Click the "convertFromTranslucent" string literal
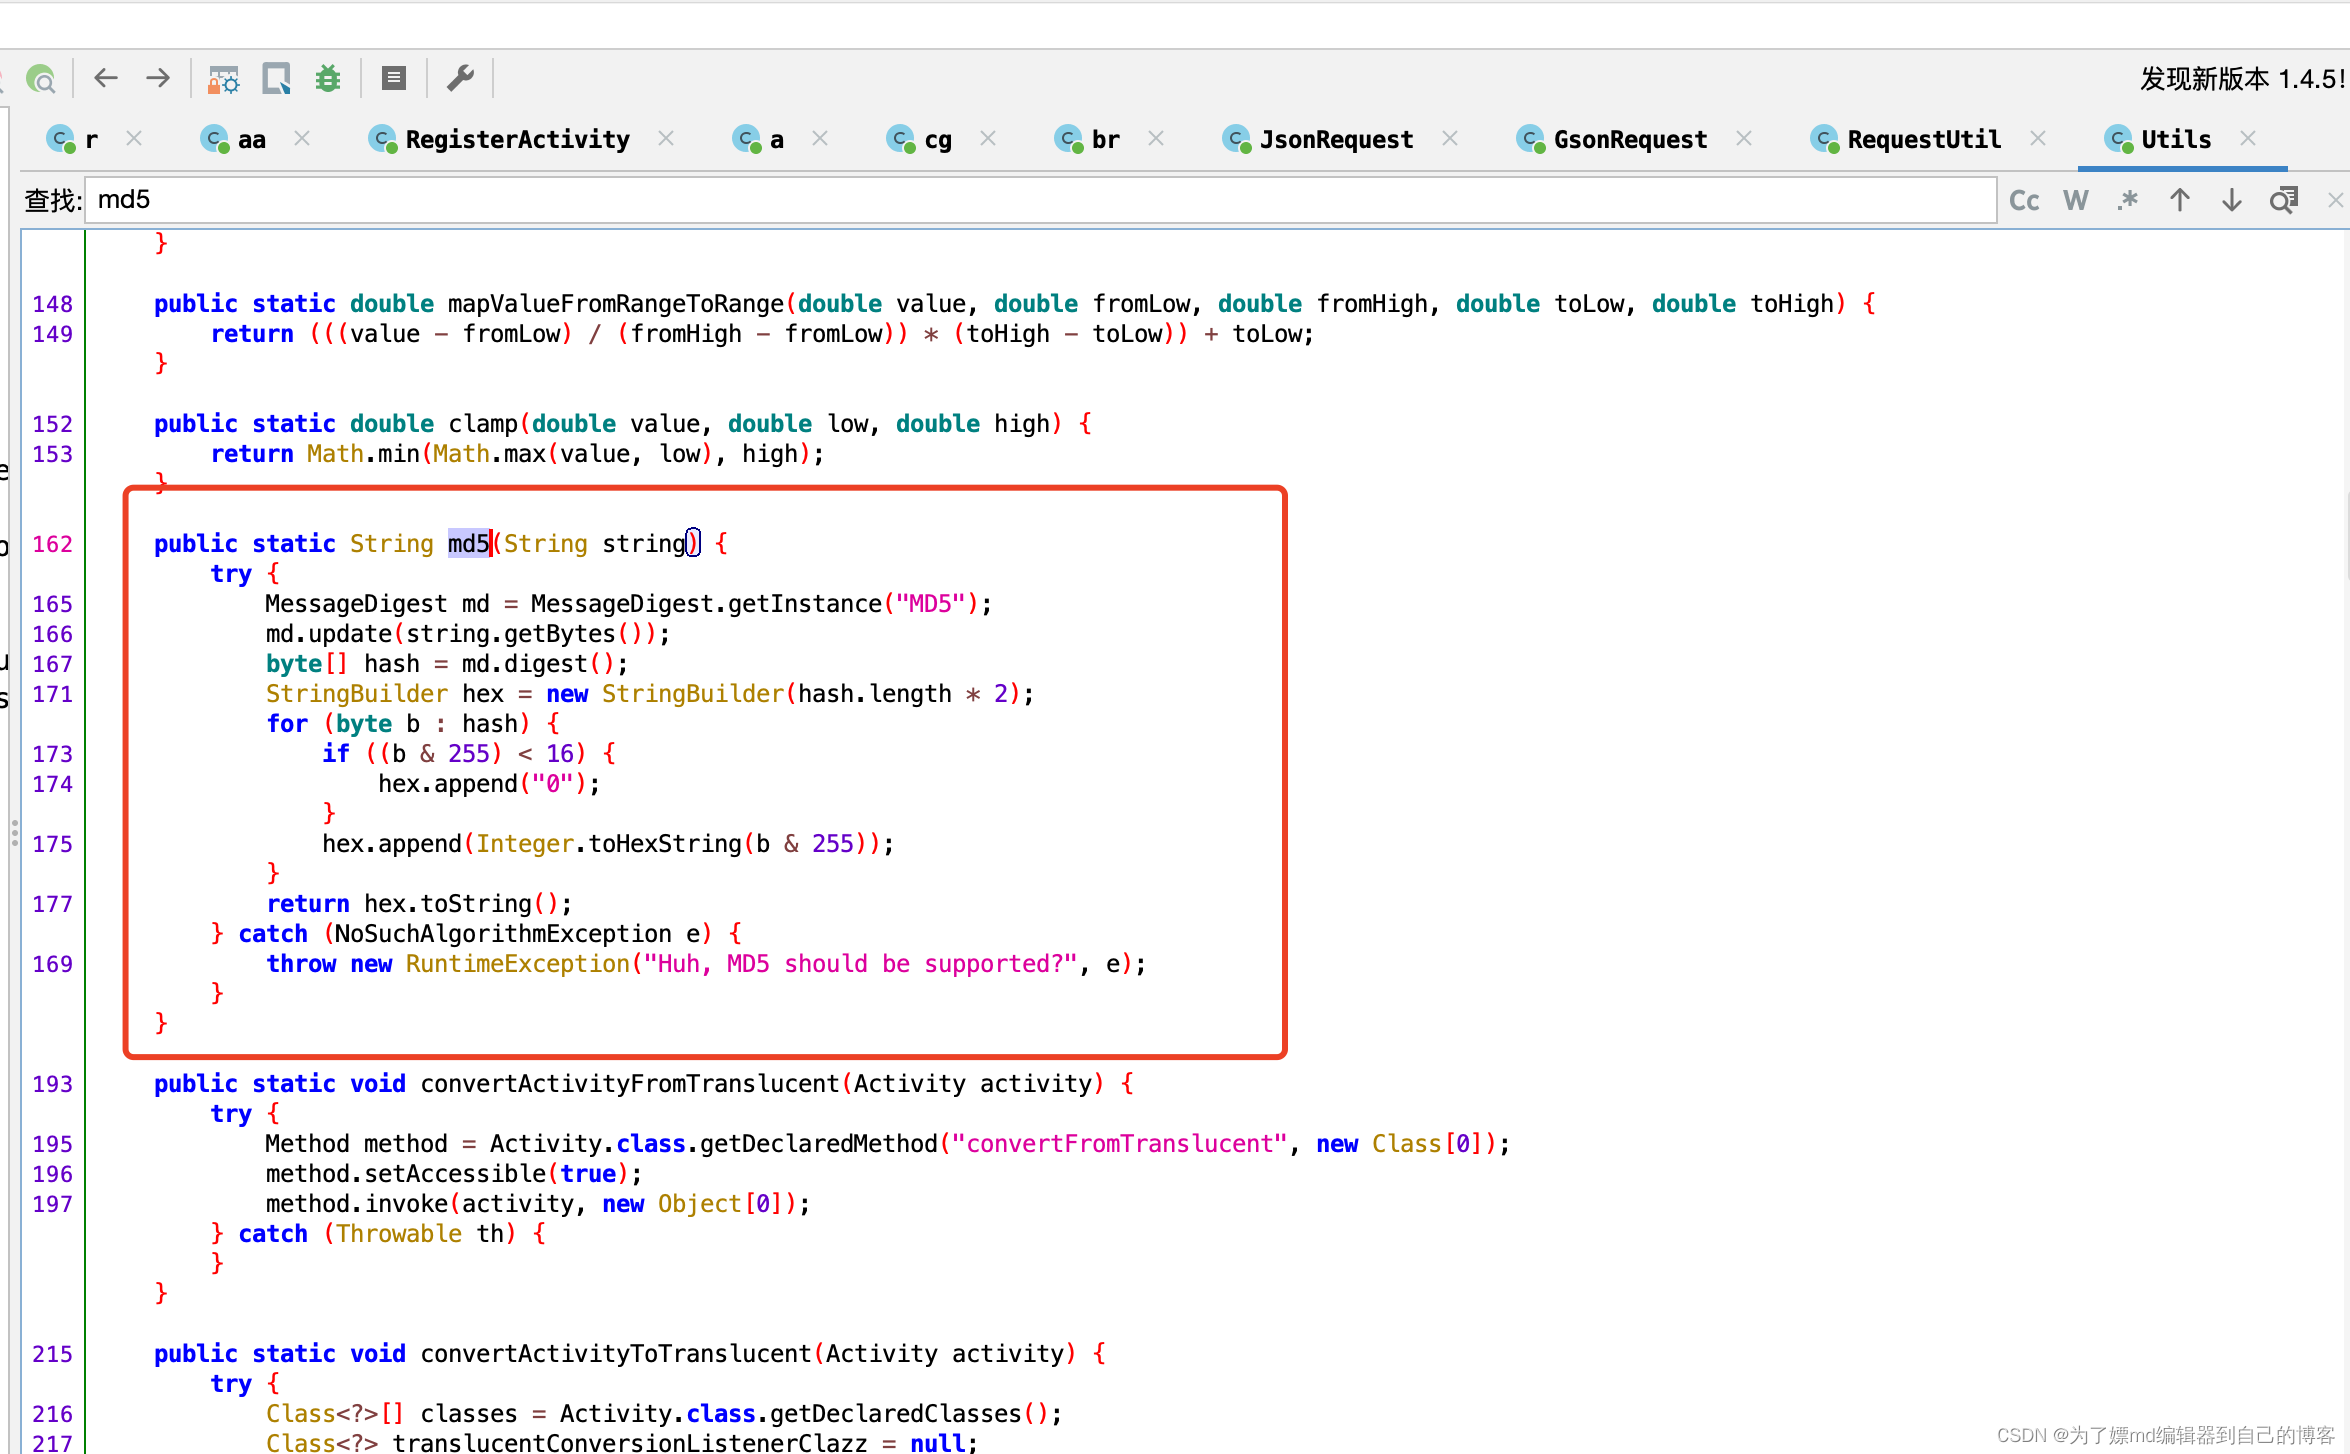Screen dimensions: 2350x1454 tap(1119, 1144)
